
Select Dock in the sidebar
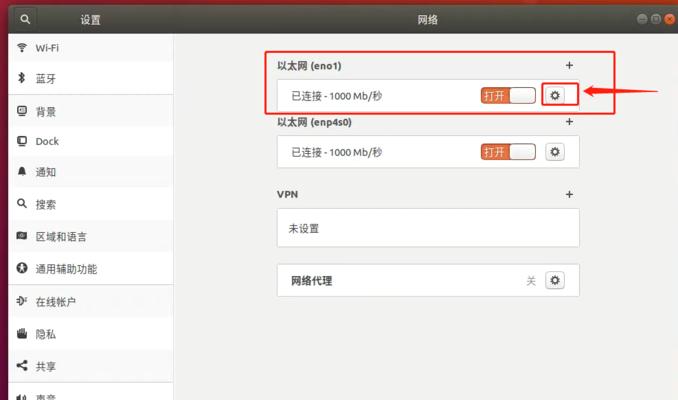(91, 141)
